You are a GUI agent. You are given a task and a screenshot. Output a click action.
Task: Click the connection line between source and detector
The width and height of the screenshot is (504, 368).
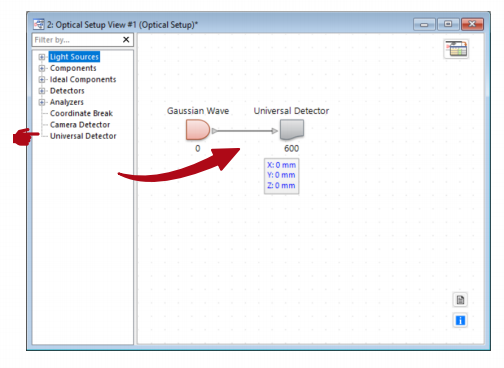click(245, 131)
